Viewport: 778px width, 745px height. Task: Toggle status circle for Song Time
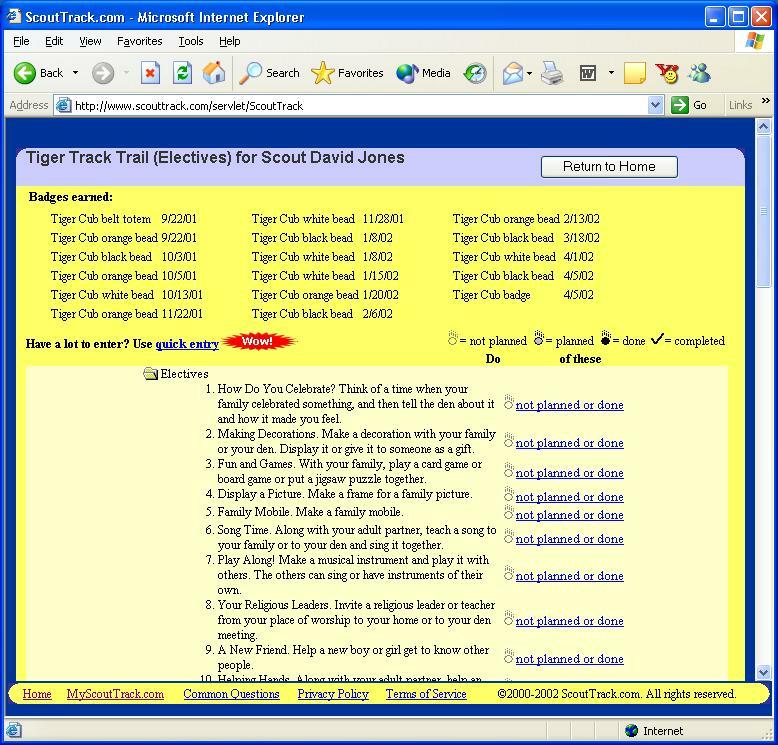coord(508,537)
